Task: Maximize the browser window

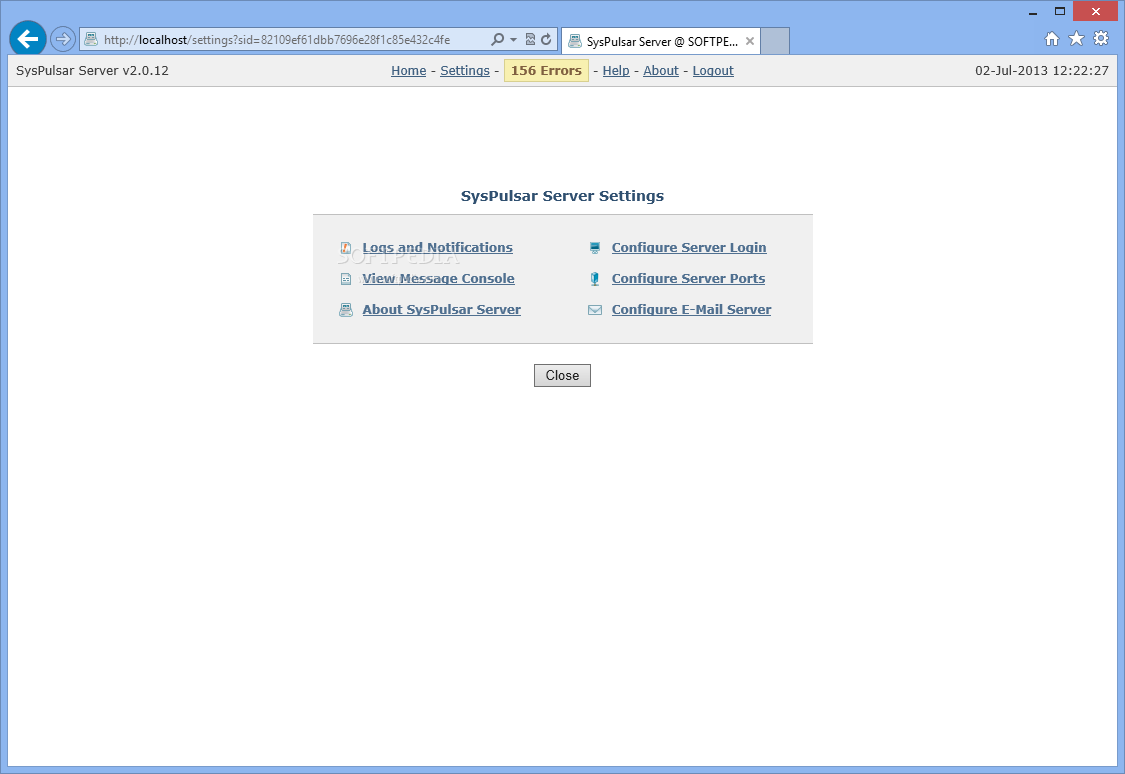Action: 1060,11
